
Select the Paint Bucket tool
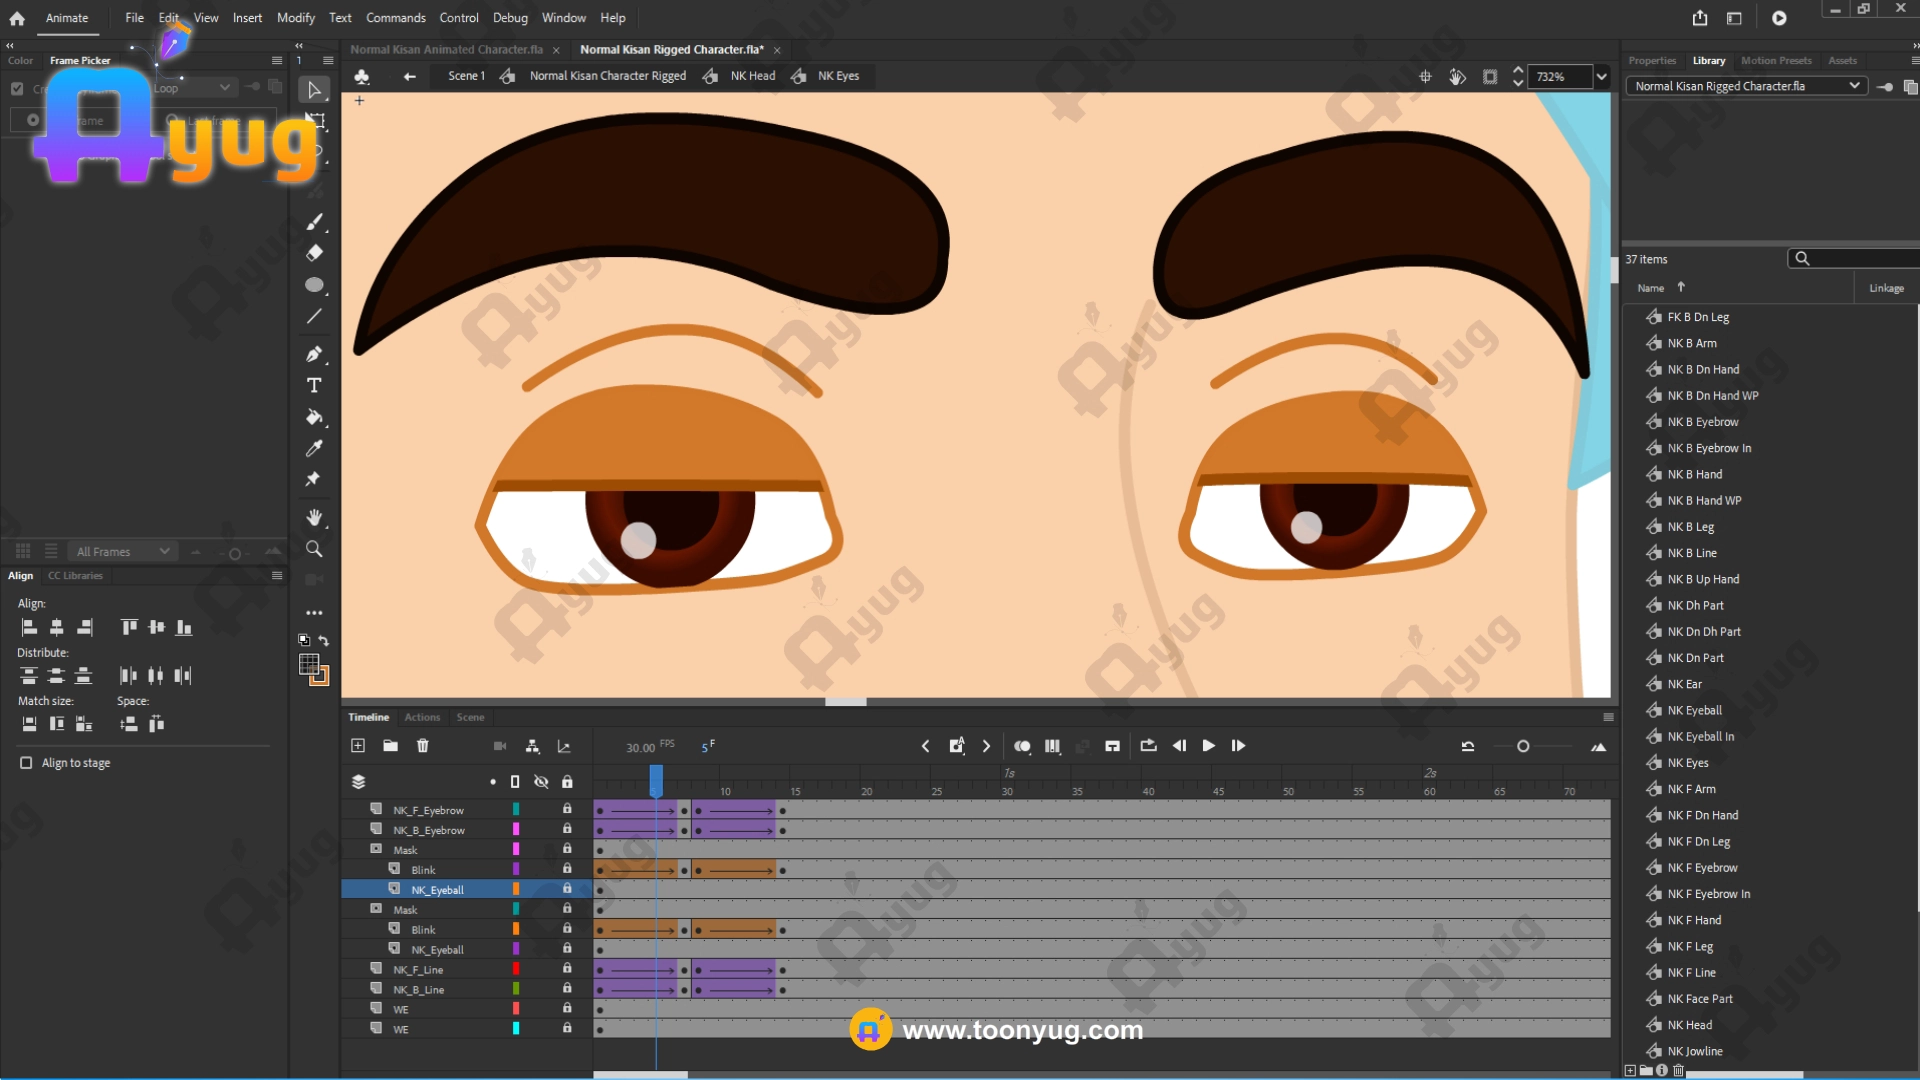314,417
